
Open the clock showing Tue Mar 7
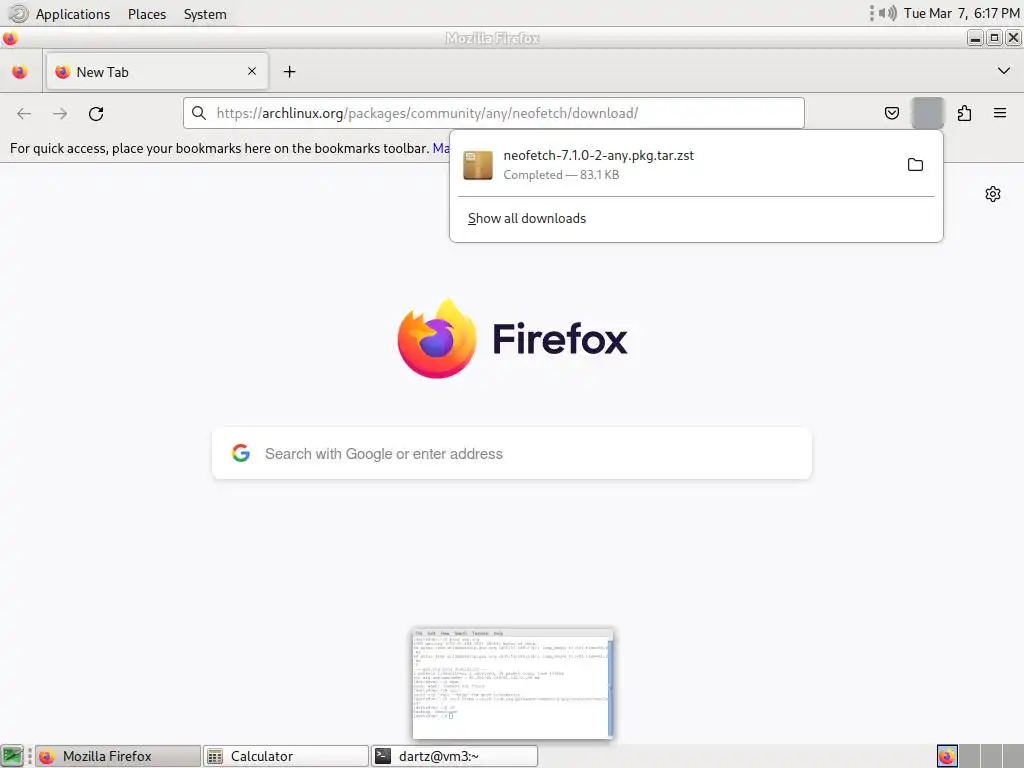961,13
